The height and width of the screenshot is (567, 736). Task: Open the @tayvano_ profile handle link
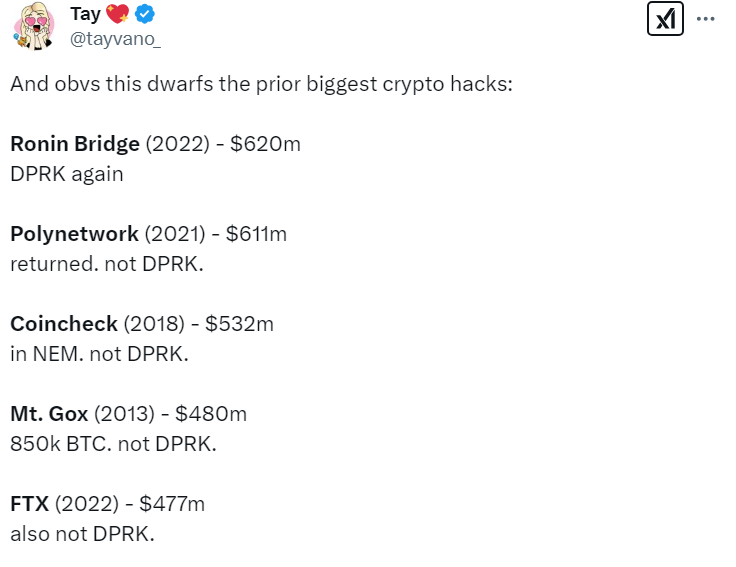pyautogui.click(x=115, y=39)
